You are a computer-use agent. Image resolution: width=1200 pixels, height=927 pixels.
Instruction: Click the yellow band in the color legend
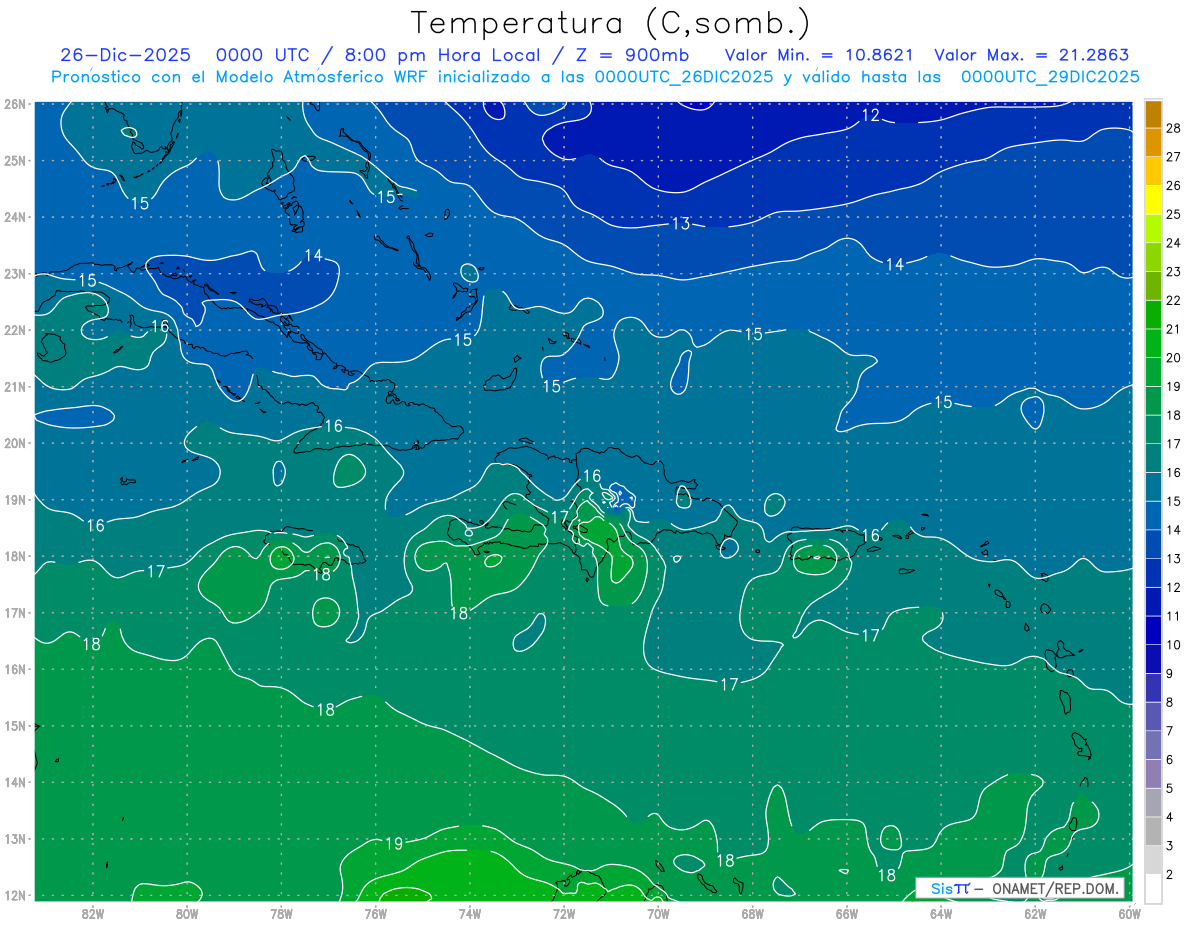tap(1153, 199)
